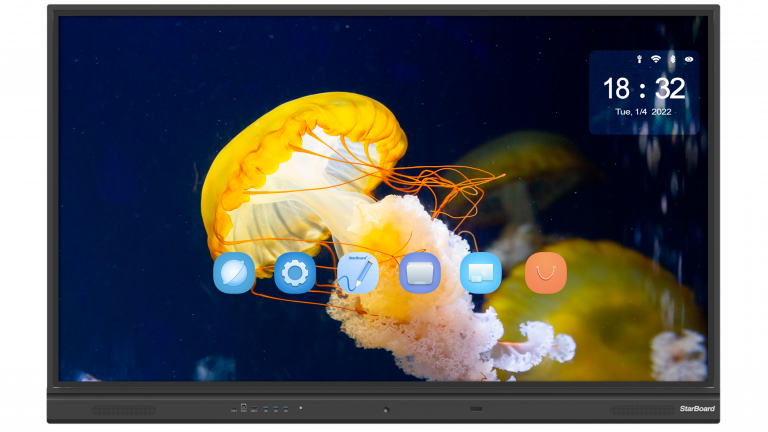
Task: Open the file manager folder app
Action: (419, 273)
